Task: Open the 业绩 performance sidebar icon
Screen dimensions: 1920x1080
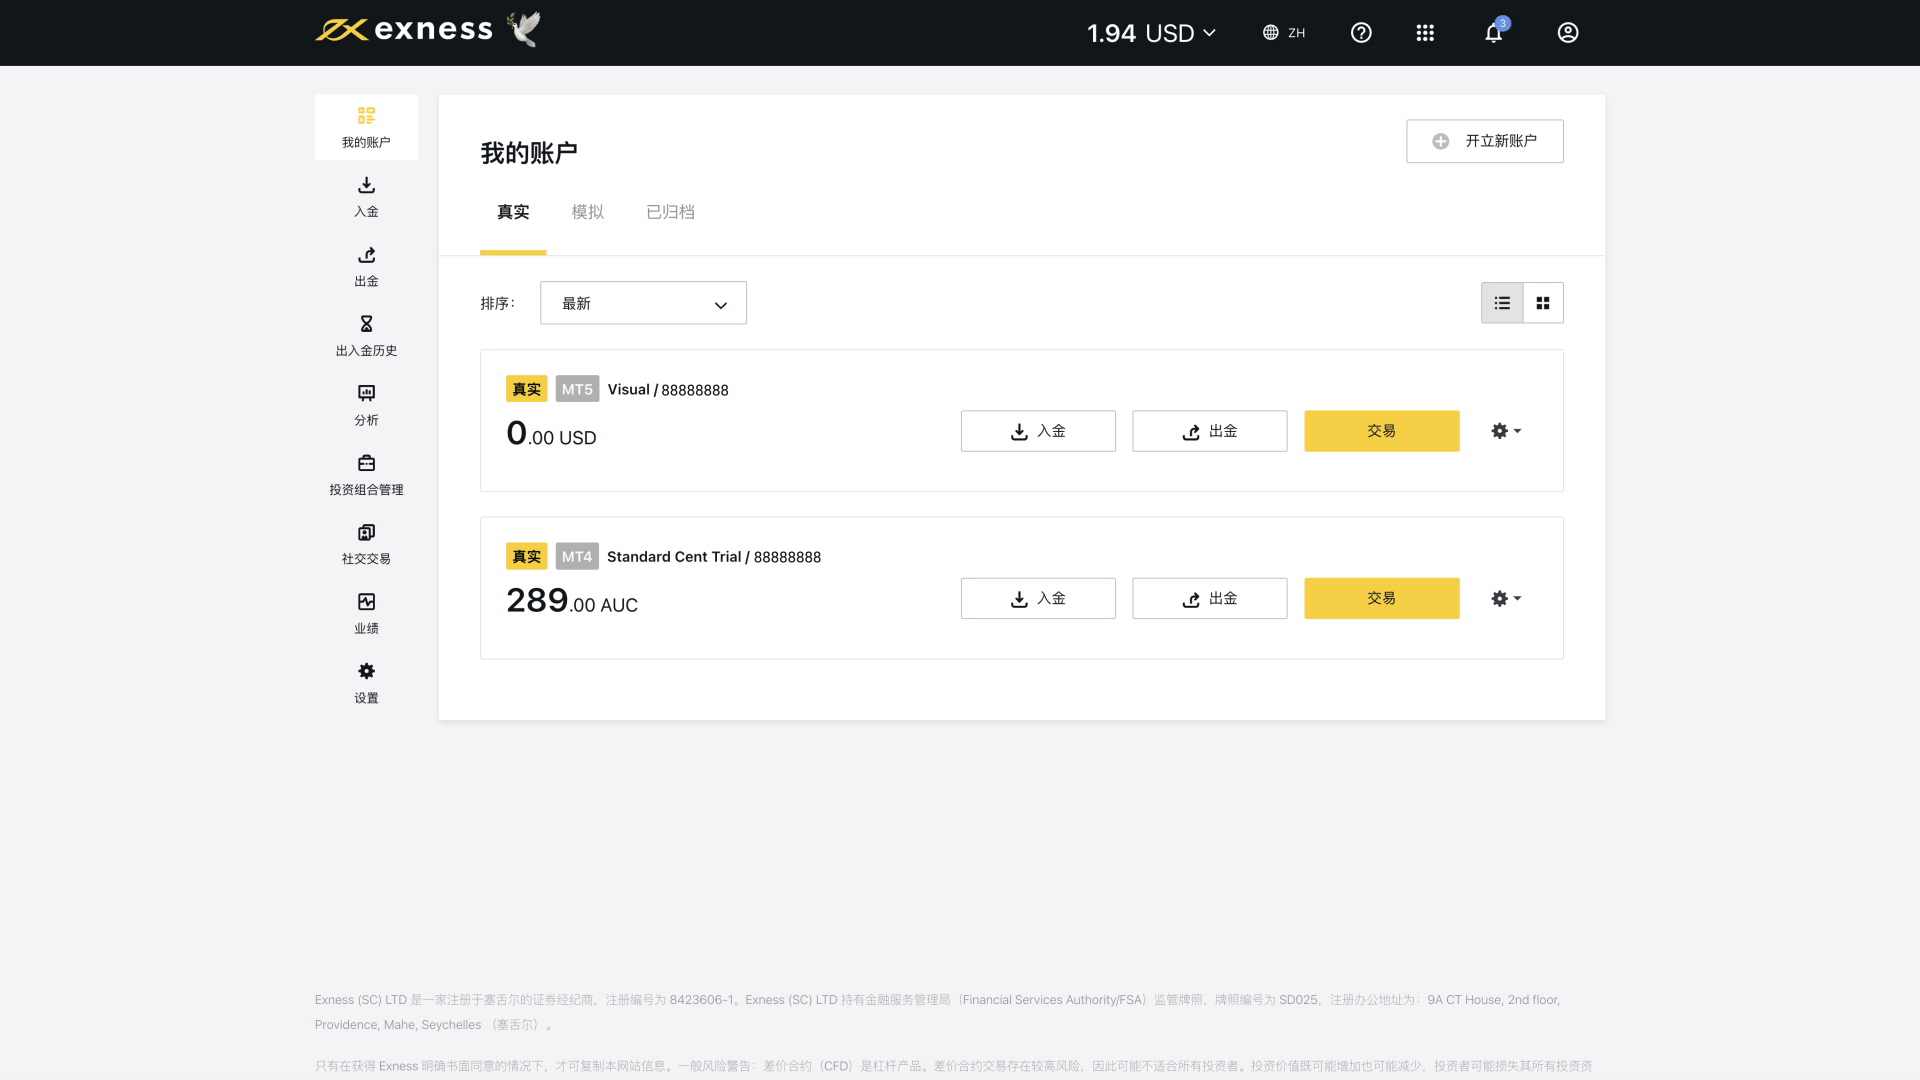Action: click(366, 602)
